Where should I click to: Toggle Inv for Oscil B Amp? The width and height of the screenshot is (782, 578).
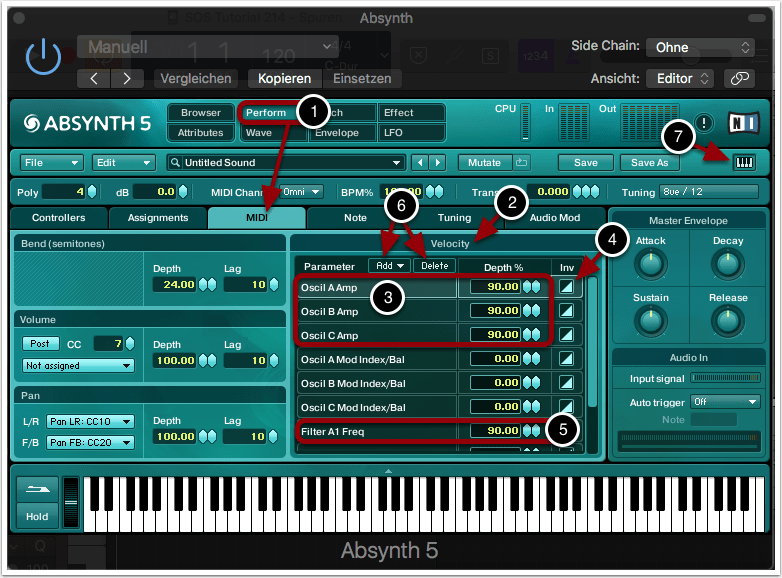tap(568, 311)
